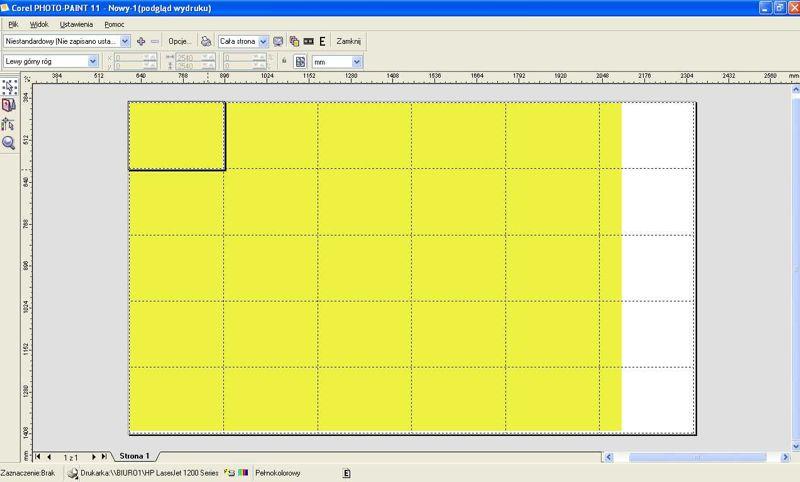Toggle the invert (black rectangle) icon
Viewport: 800px width, 482px height.
pos(308,42)
